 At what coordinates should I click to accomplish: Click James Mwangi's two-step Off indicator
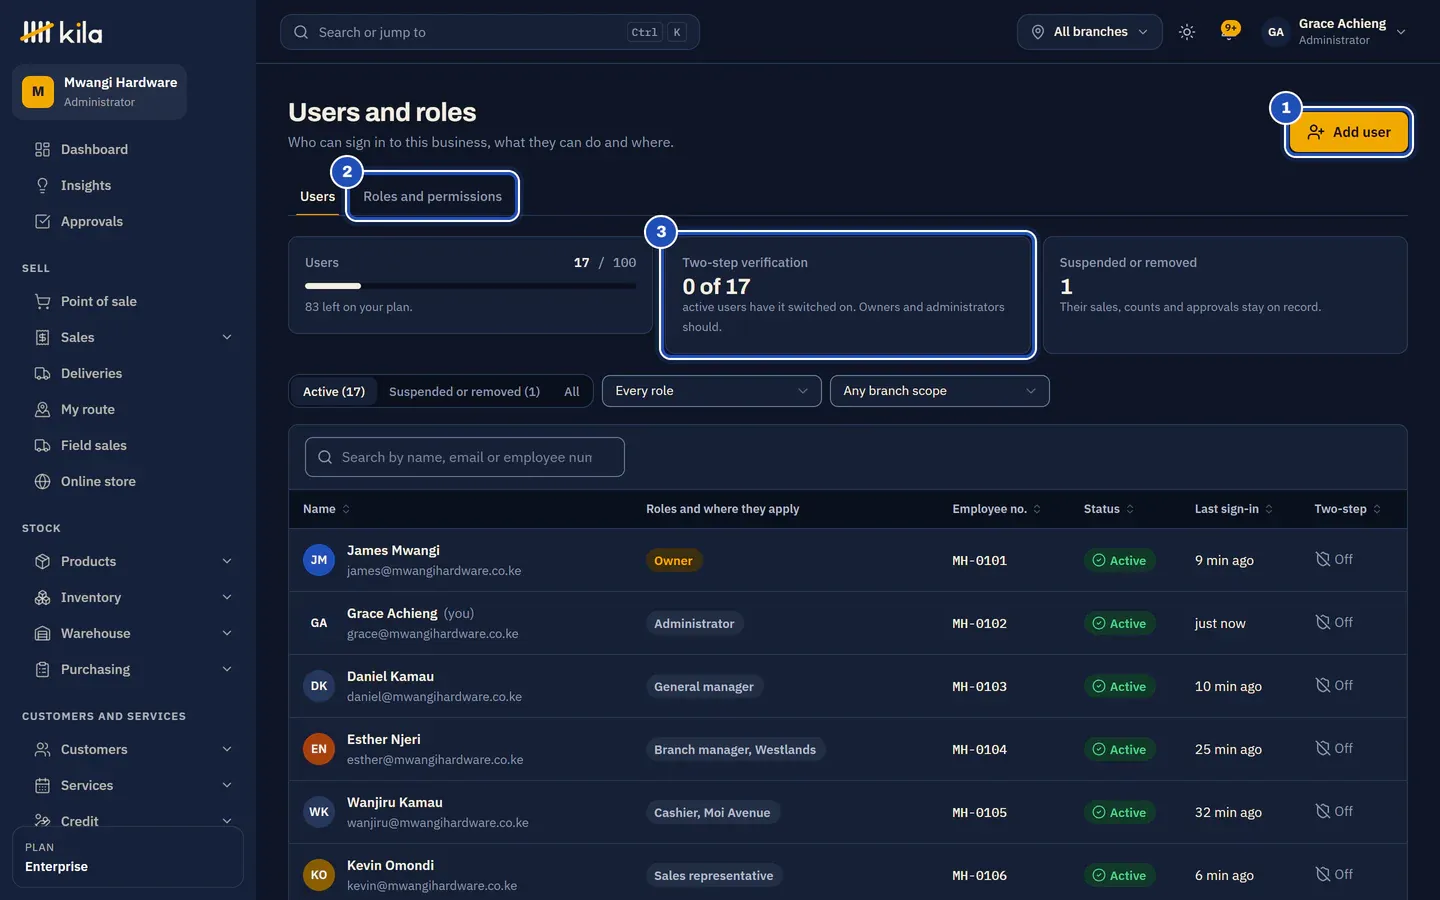click(1334, 560)
